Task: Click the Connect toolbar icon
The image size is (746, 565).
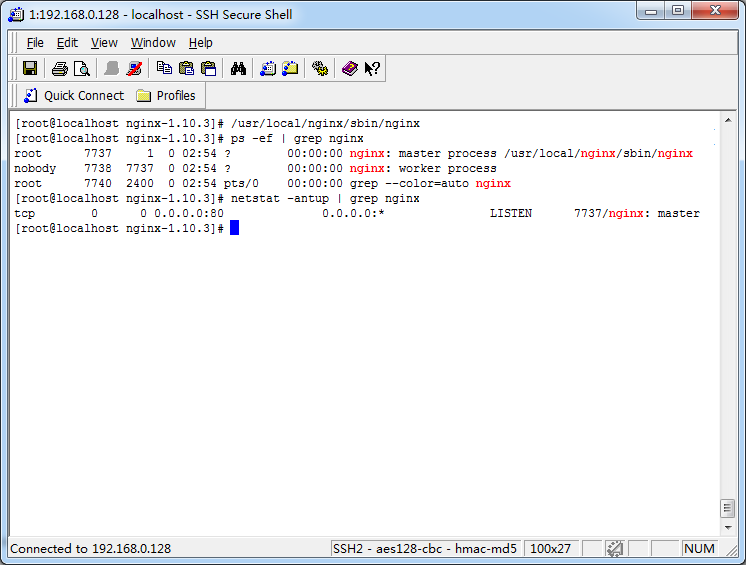Action: (x=111, y=68)
